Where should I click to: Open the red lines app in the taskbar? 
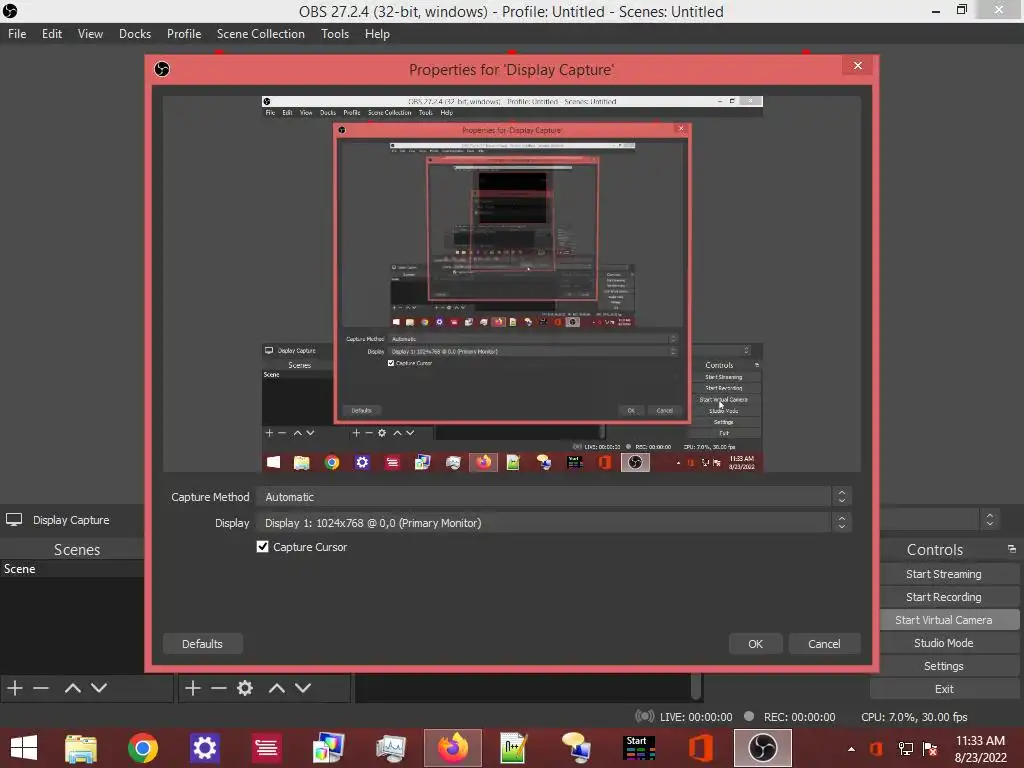point(266,748)
